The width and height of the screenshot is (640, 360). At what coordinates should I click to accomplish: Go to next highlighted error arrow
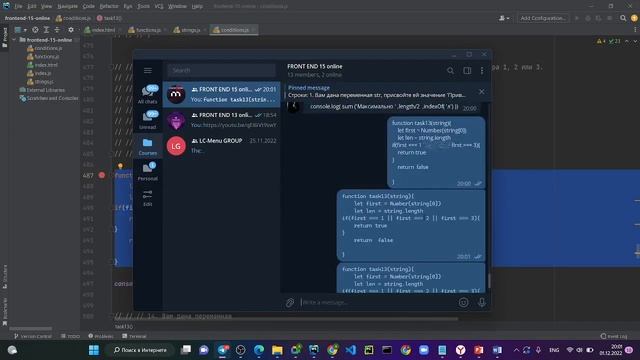[x=635, y=41]
